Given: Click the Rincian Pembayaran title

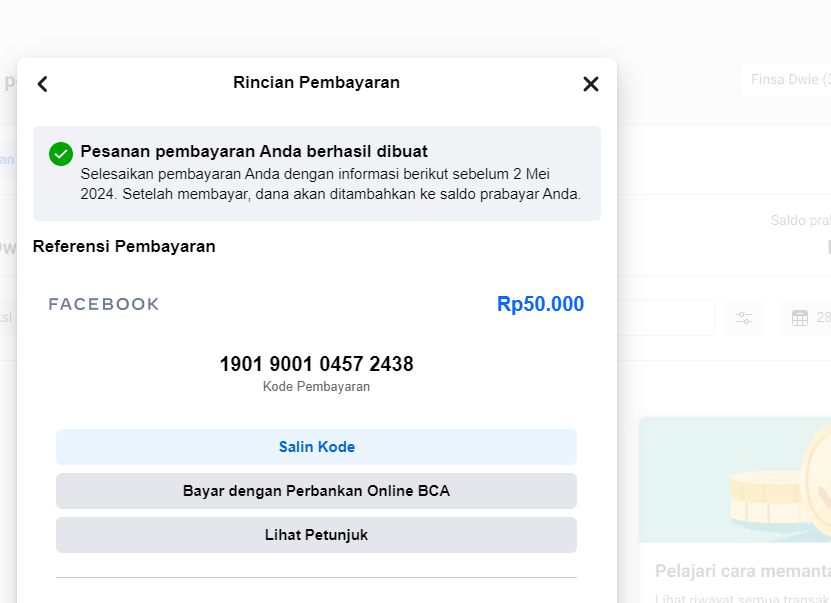Looking at the screenshot, I should 316,82.
